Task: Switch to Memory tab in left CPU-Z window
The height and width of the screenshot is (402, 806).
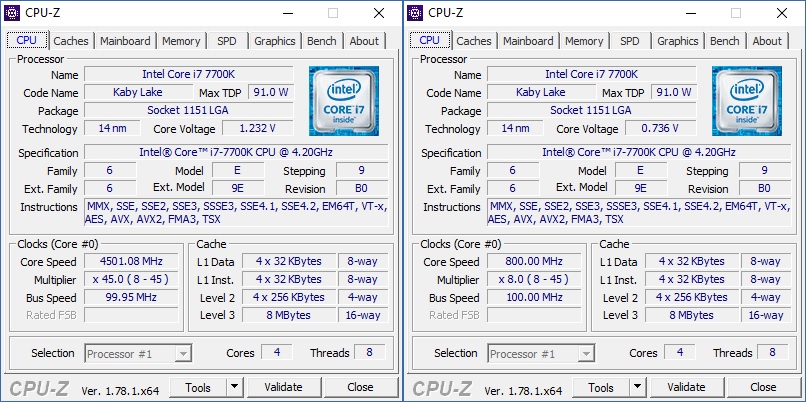Action: click(x=181, y=41)
